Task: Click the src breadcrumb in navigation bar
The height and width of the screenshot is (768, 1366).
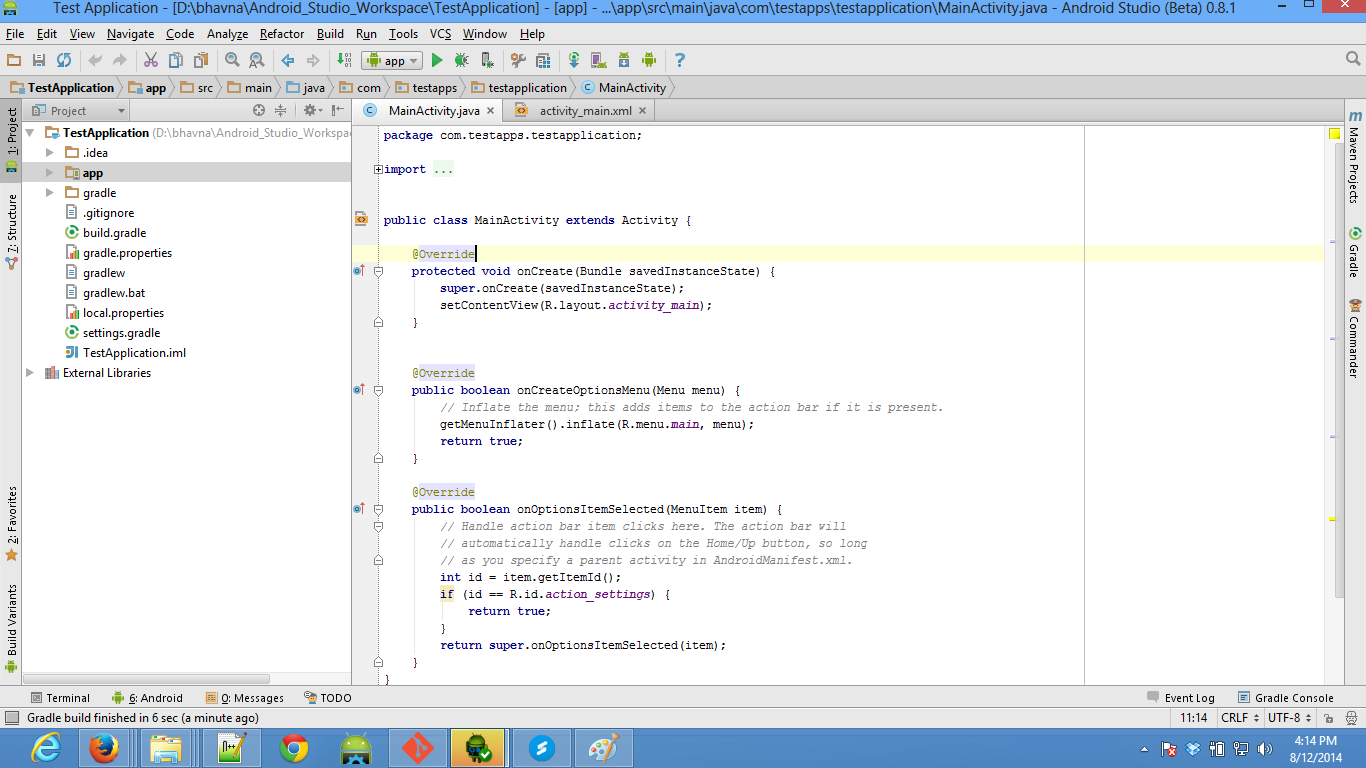Action: tap(197, 88)
